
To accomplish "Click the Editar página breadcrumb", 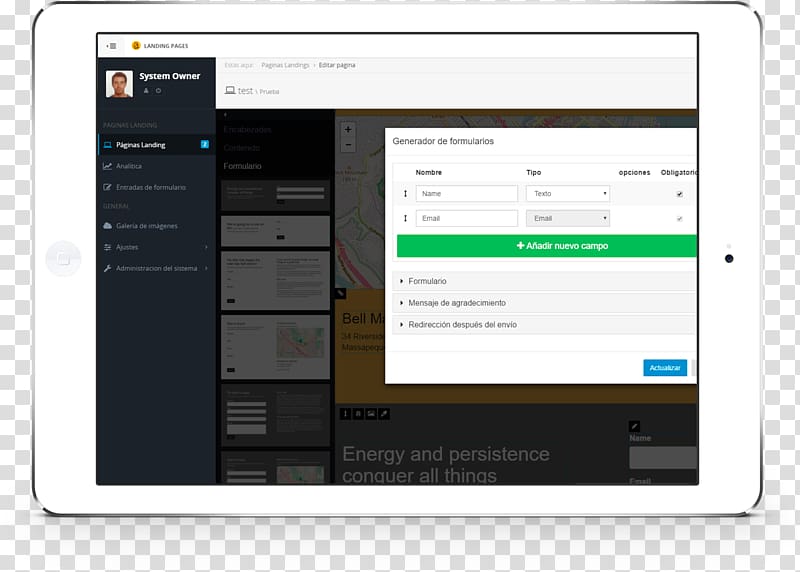I will click(x=337, y=65).
